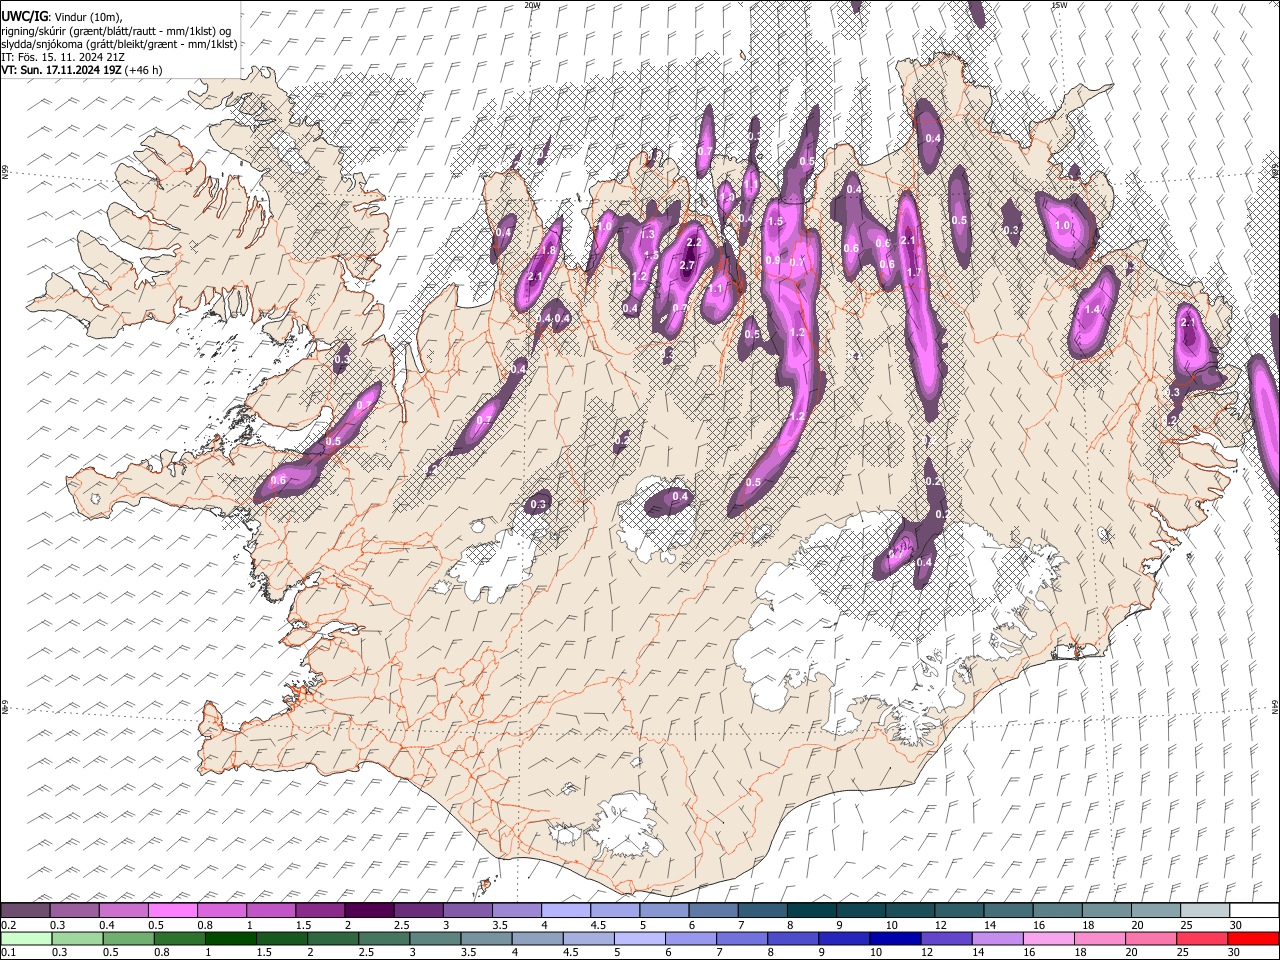1280x960 pixels.
Task: Click the dark purple 2–2.5 swatch in top legend
Action: pyautogui.click(x=369, y=911)
